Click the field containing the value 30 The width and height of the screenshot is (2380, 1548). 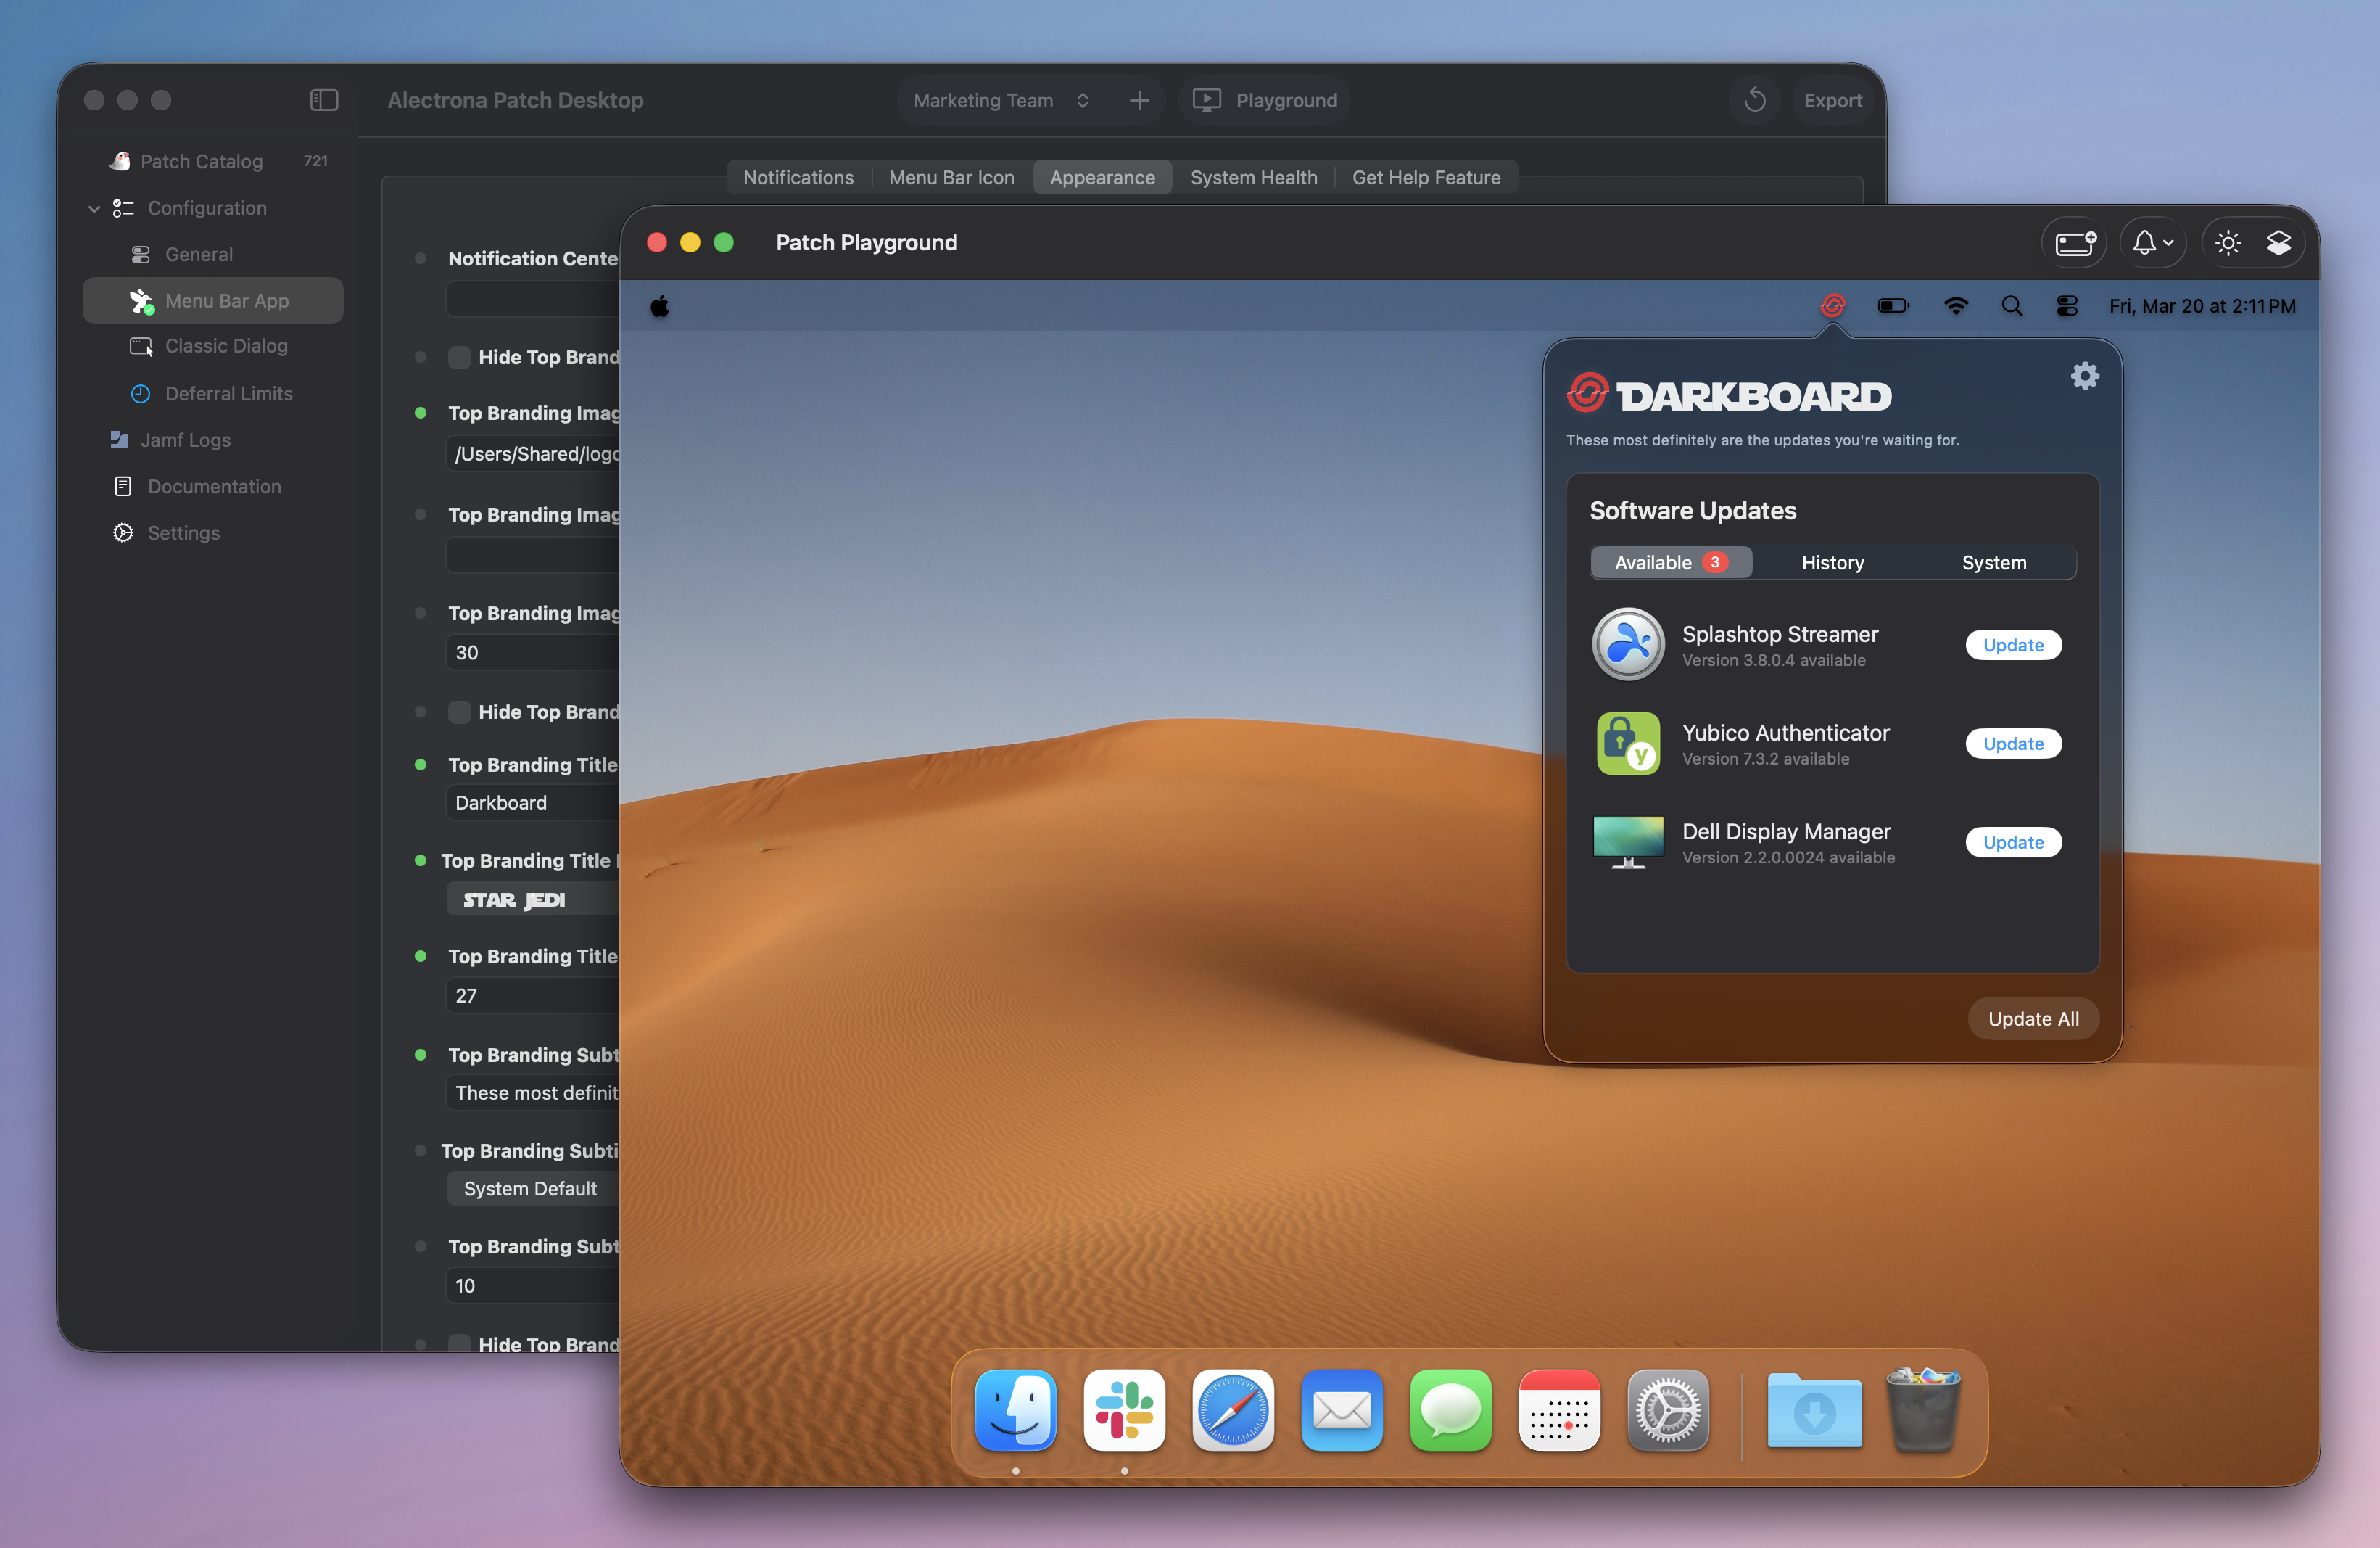533,652
